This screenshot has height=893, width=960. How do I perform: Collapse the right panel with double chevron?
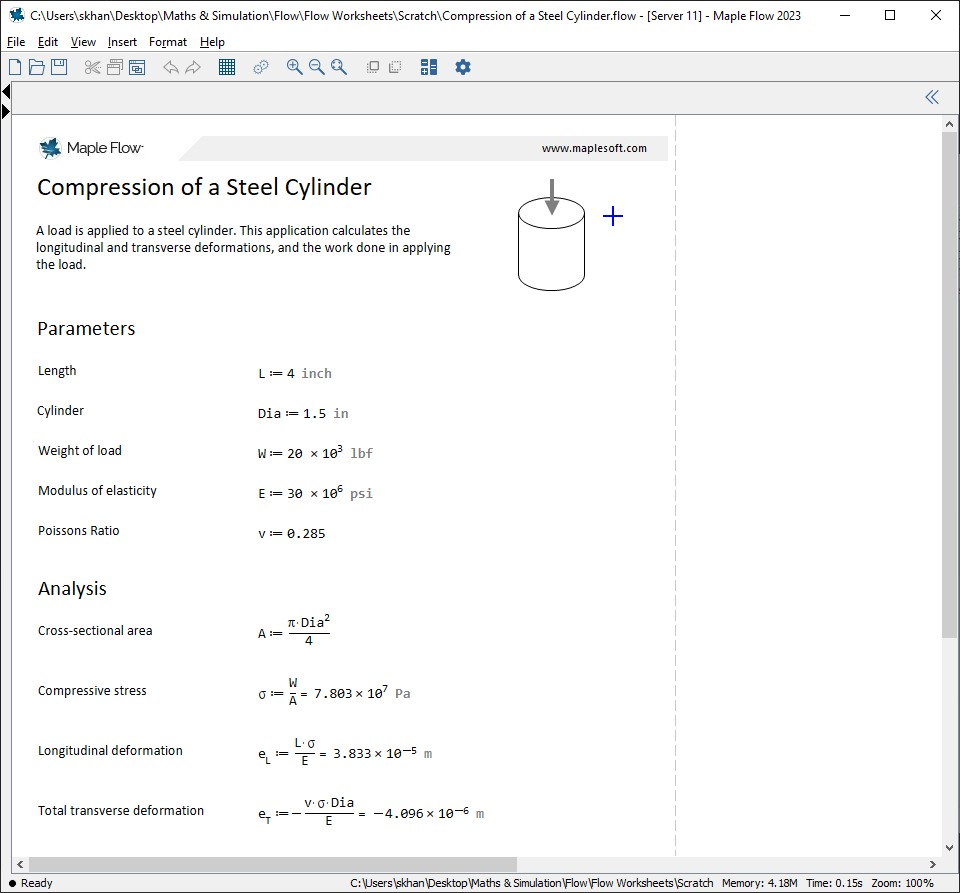931,97
